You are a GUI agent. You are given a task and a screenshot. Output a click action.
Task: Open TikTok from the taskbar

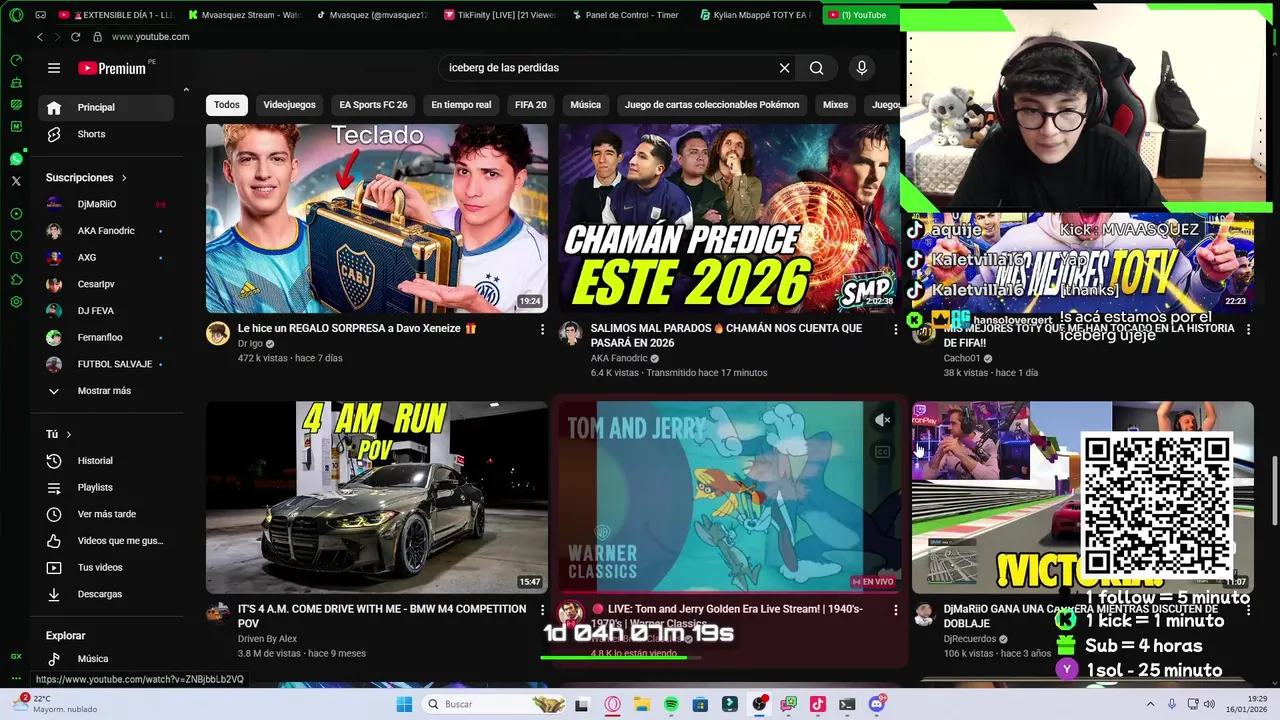[818, 704]
